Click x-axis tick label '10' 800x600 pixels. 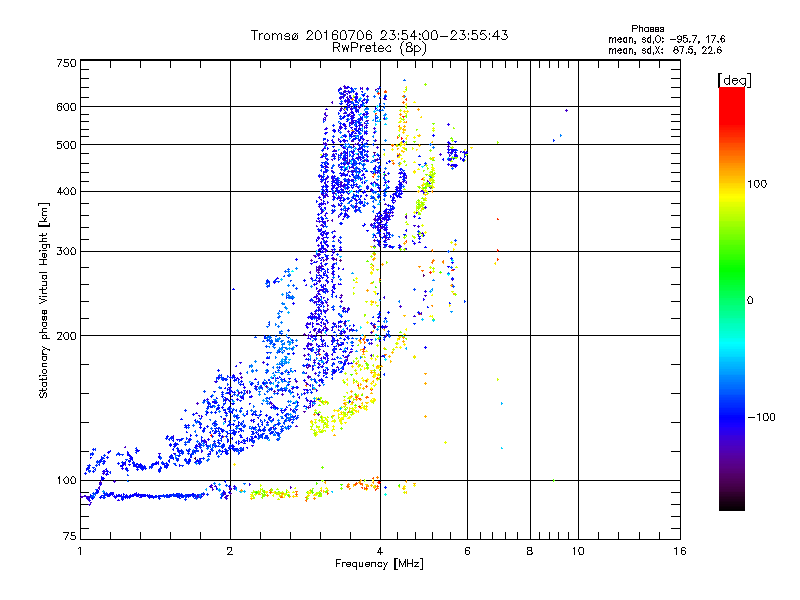coord(578,551)
